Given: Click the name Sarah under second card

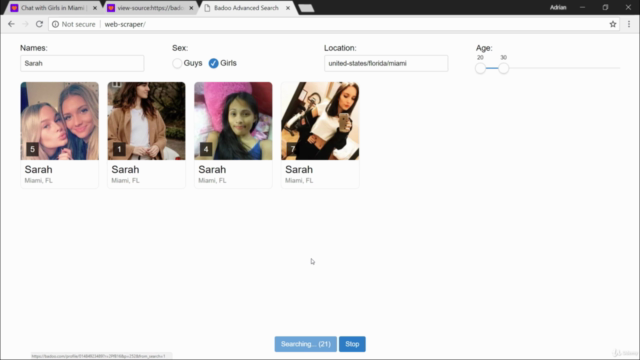Looking at the screenshot, I should click(125, 169).
